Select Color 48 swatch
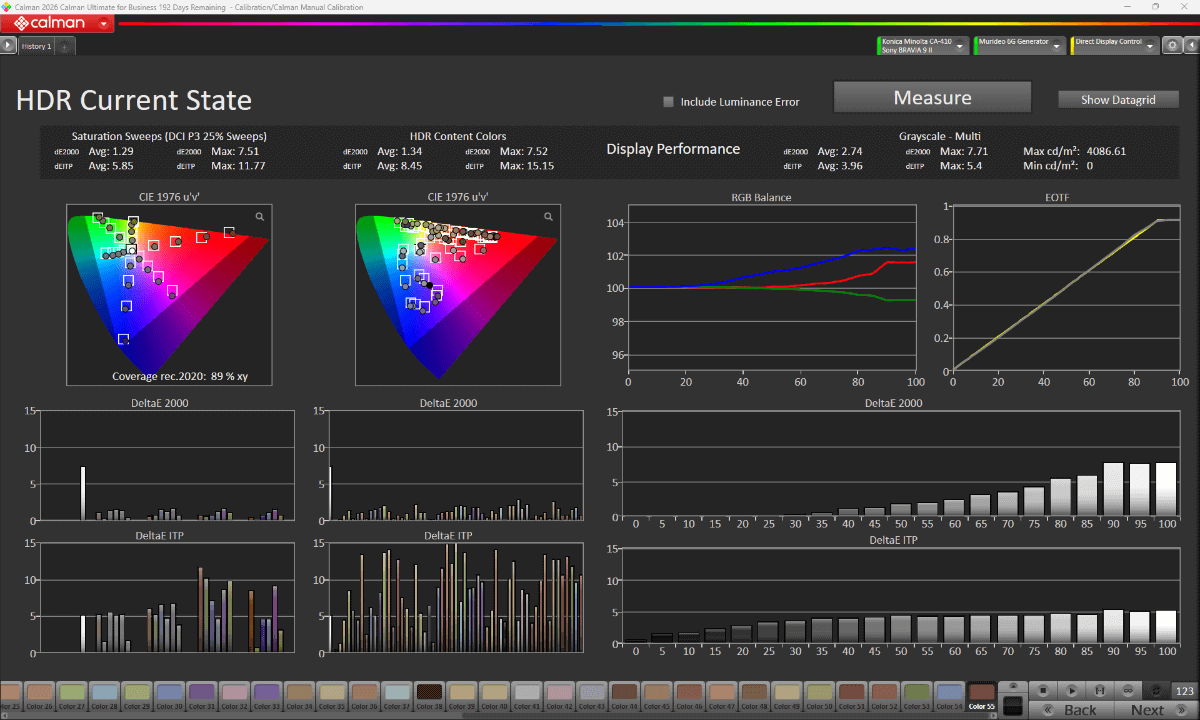 [754, 695]
